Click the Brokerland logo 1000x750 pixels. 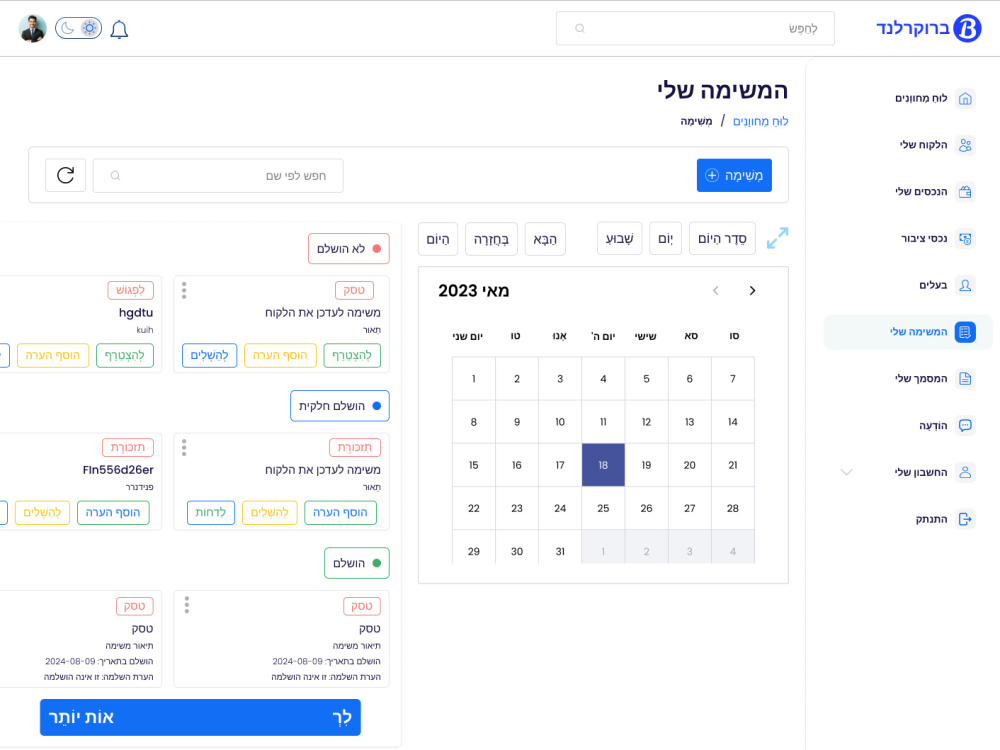(929, 28)
